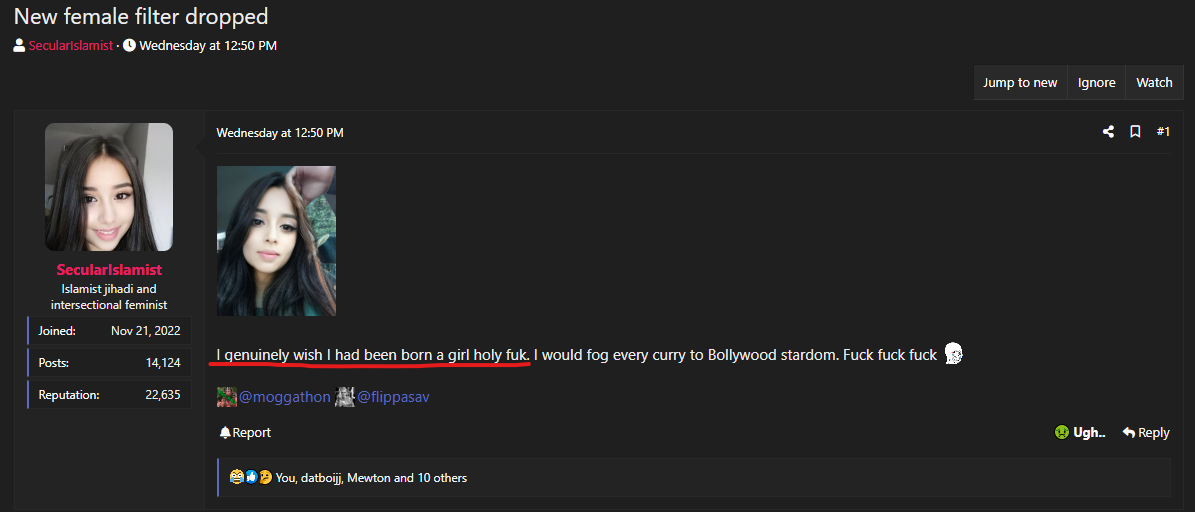Toggle Watch on this thread
The height and width of the screenshot is (512, 1195).
[x=1154, y=83]
